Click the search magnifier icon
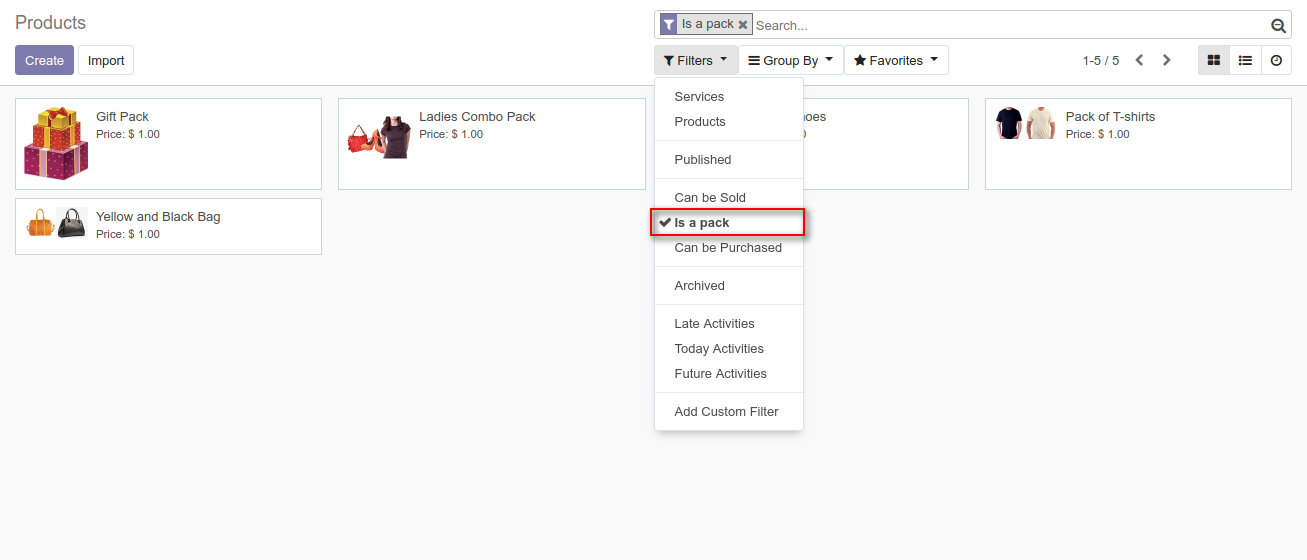Image resolution: width=1307 pixels, height=560 pixels. [1277, 26]
